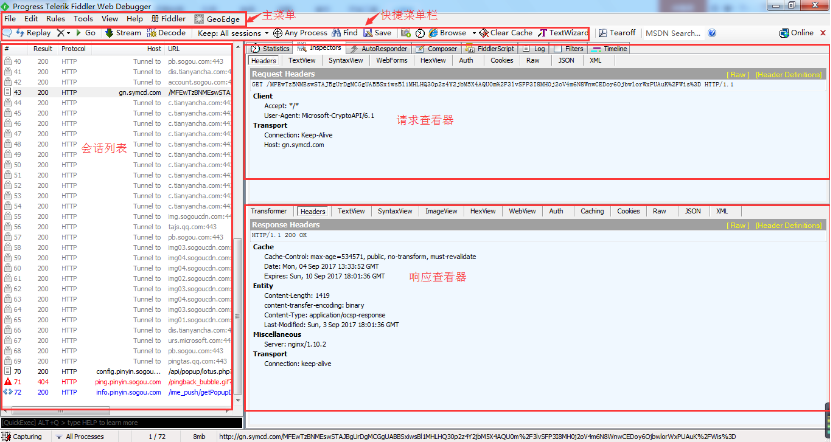
Task: Click the timer clock toolbar icon
Action: 420,33
